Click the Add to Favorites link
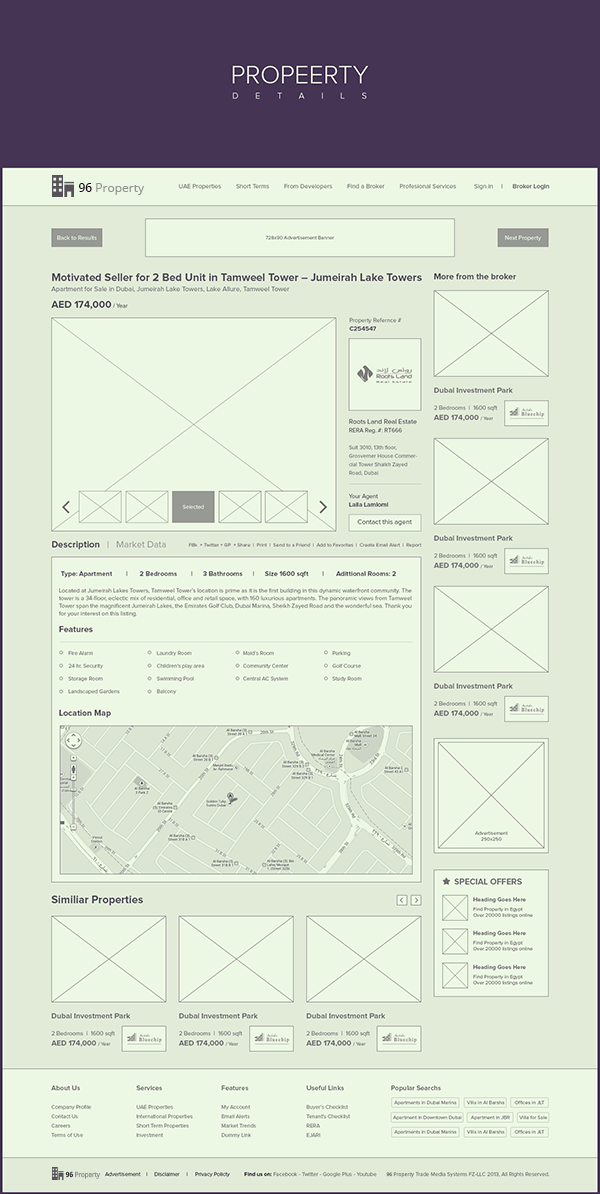This screenshot has width=600, height=1194. click(335, 545)
